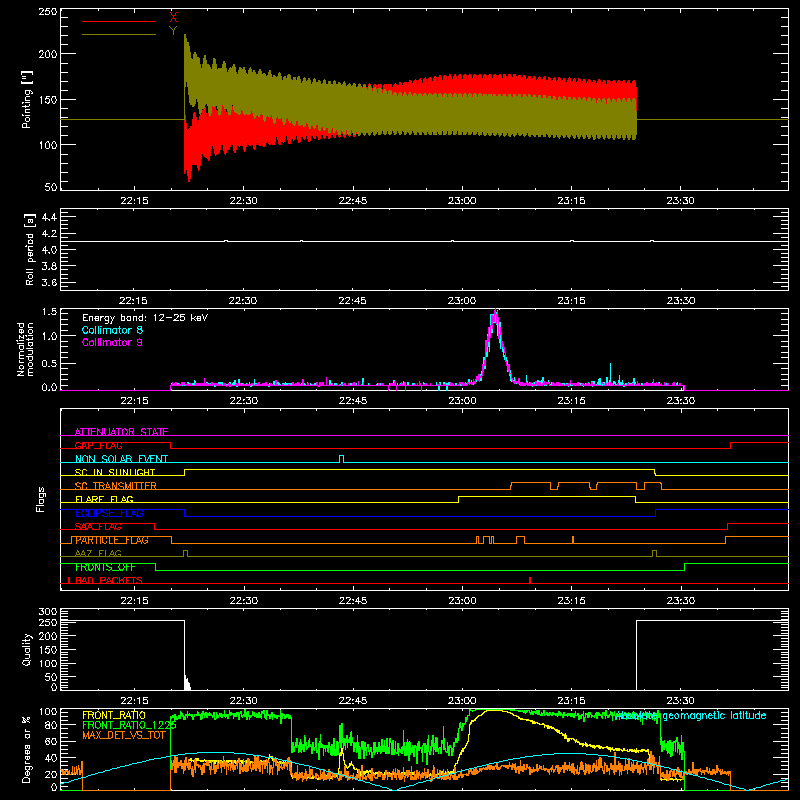The height and width of the screenshot is (800, 800).
Task: Select the ECLIPSE_FLAG label
Action: click(x=109, y=513)
